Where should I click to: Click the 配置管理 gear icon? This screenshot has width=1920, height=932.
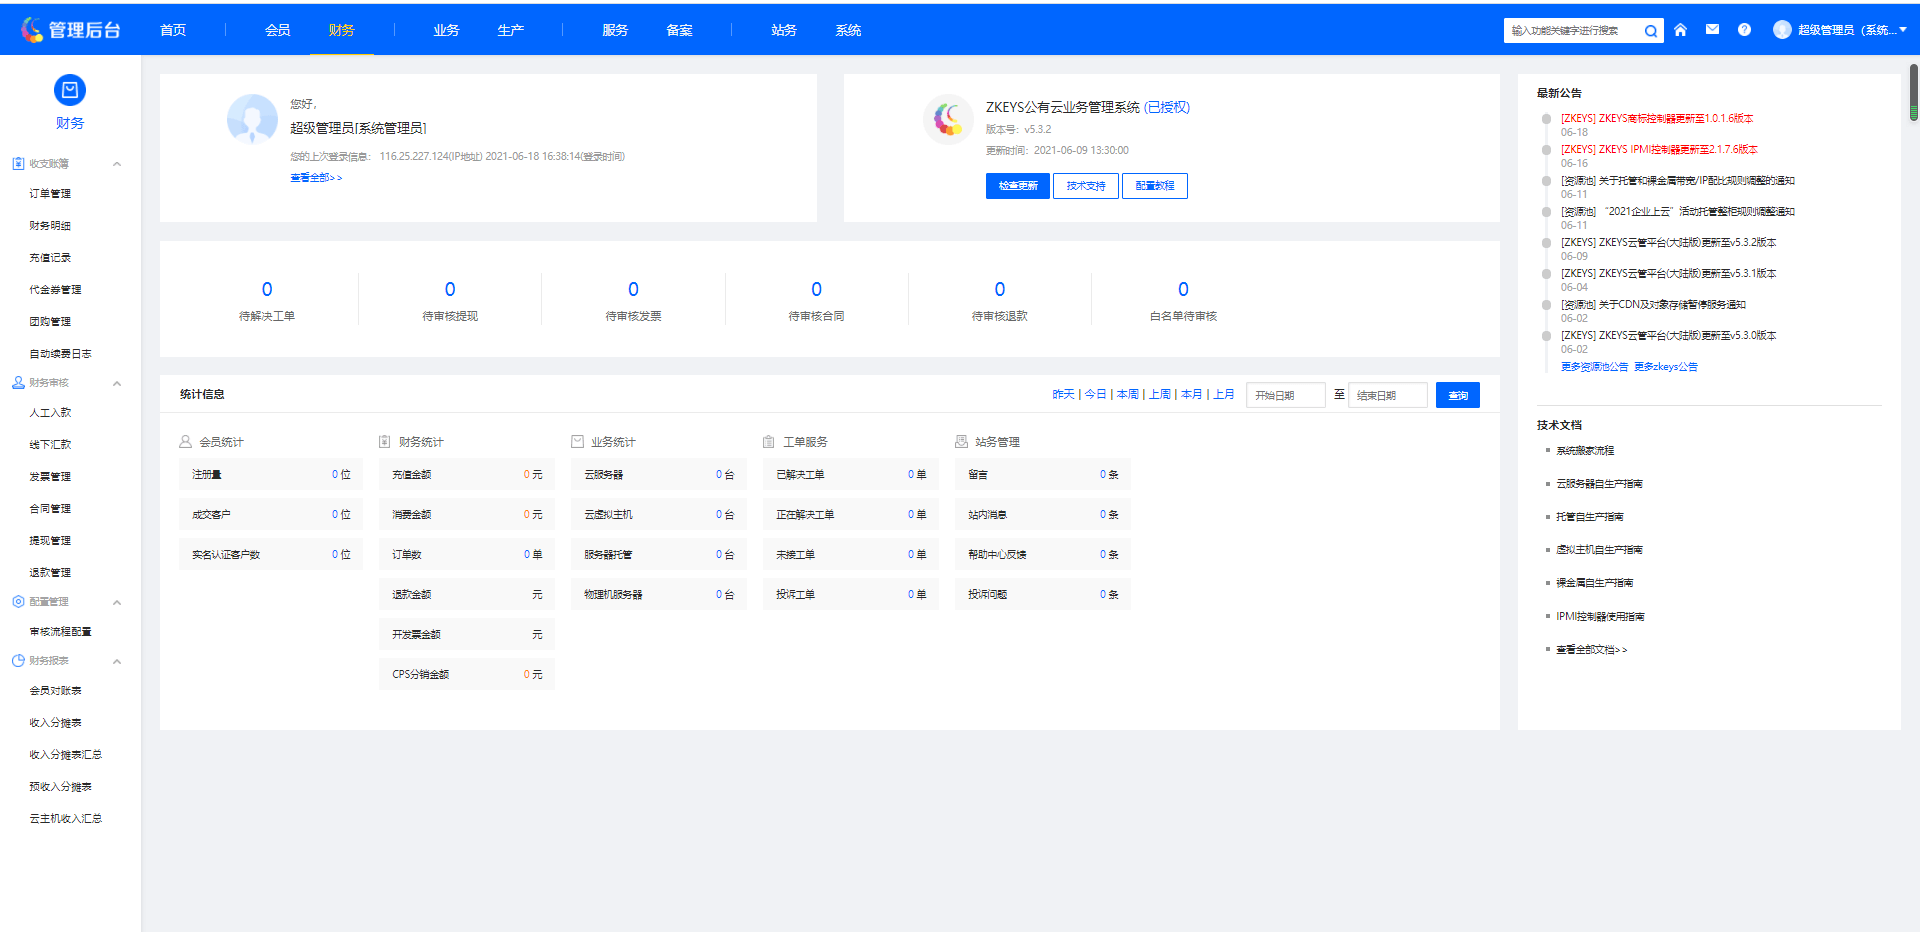click(18, 602)
